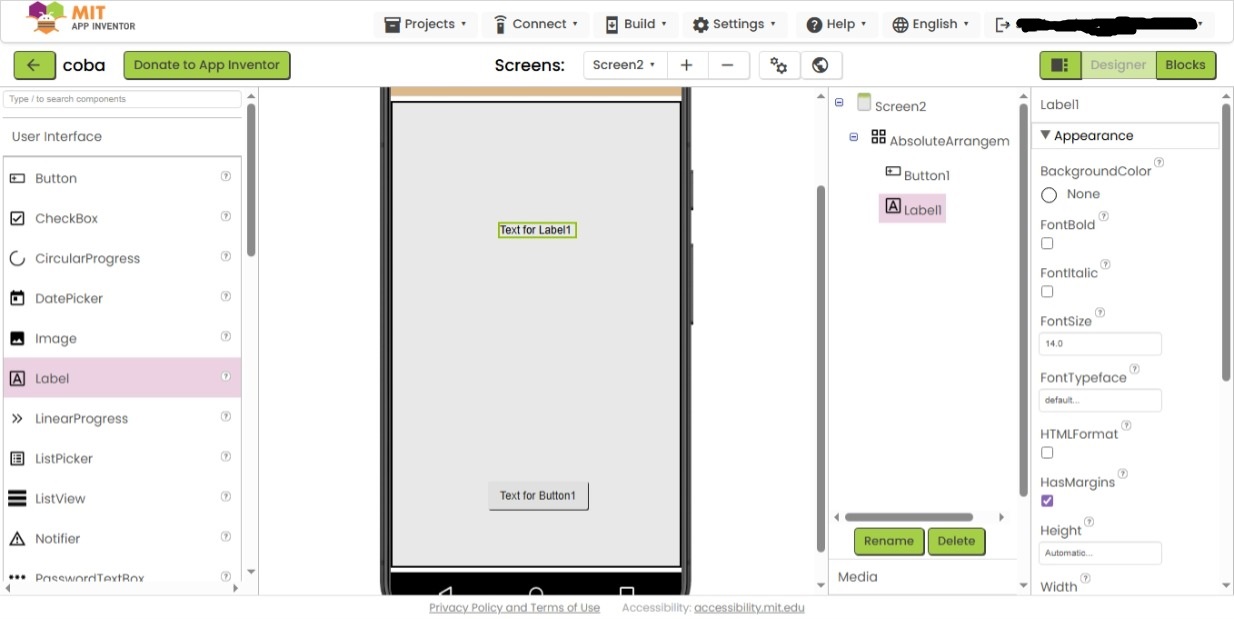Image resolution: width=1234 pixels, height=619 pixels.
Task: Open project properties gears icon
Action: pyautogui.click(x=779, y=65)
